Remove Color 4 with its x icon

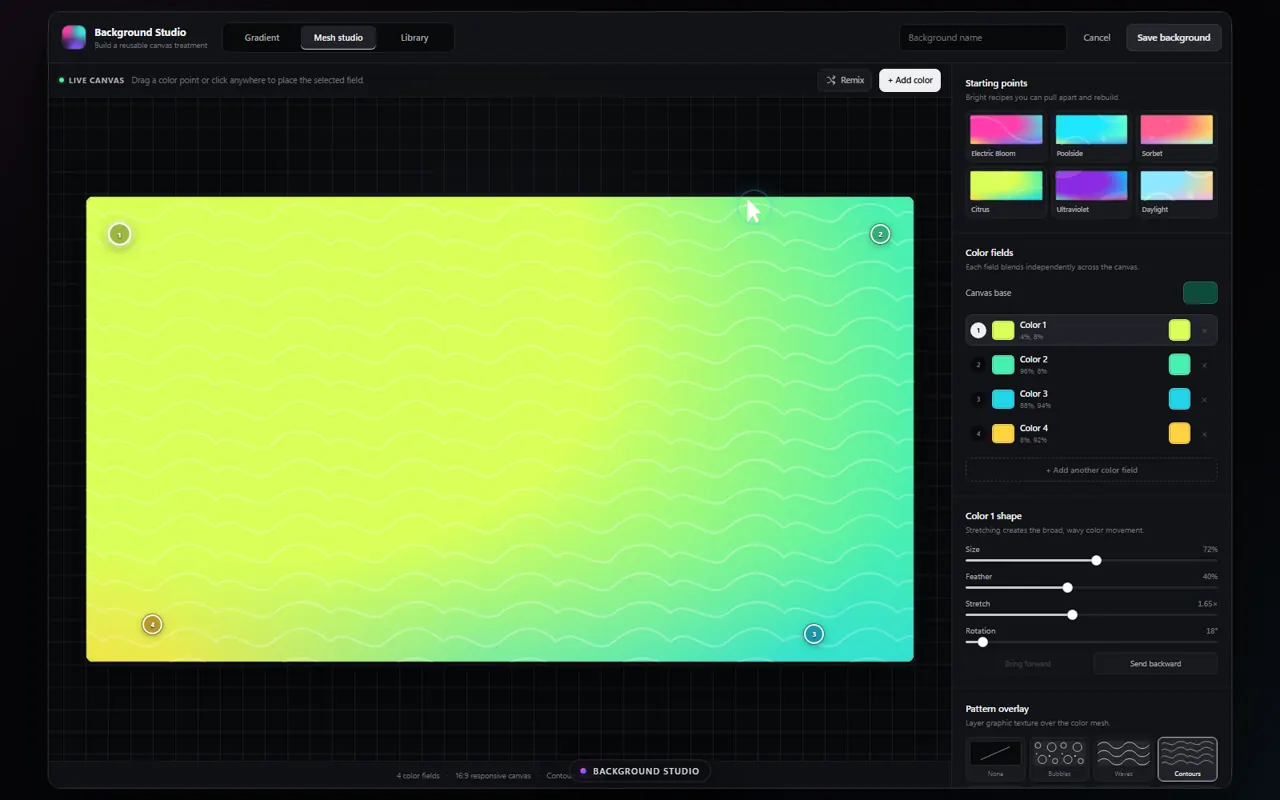click(1204, 434)
